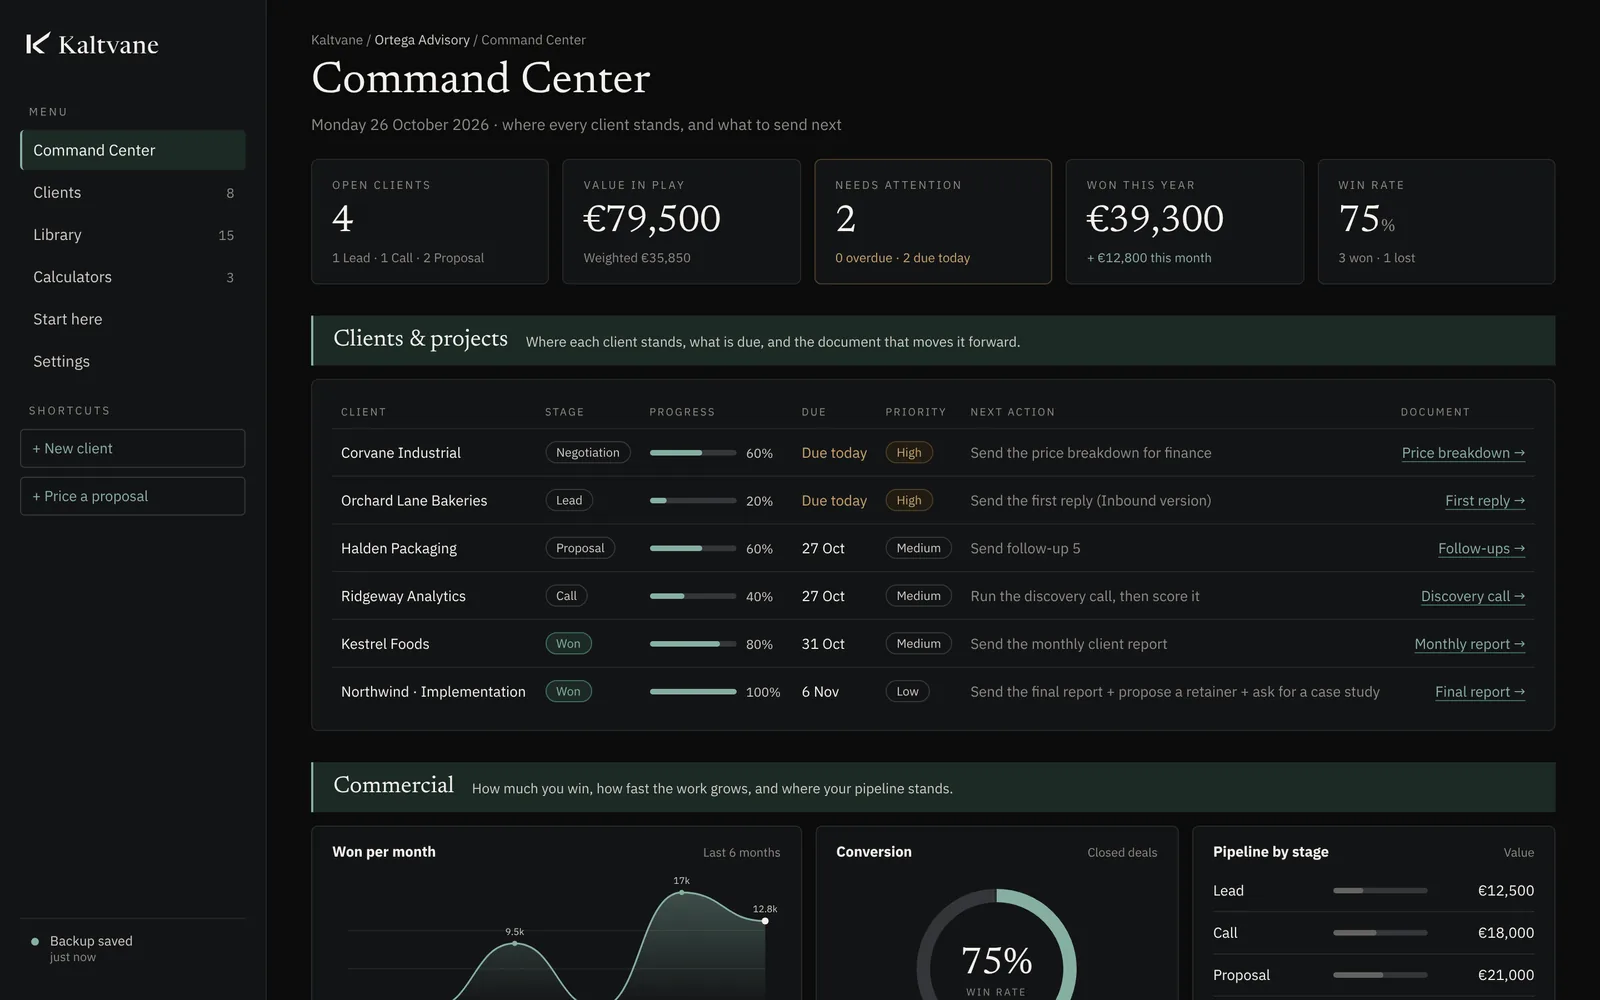The image size is (1600, 1000).
Task: Click the Priority column header
Action: coord(915,412)
